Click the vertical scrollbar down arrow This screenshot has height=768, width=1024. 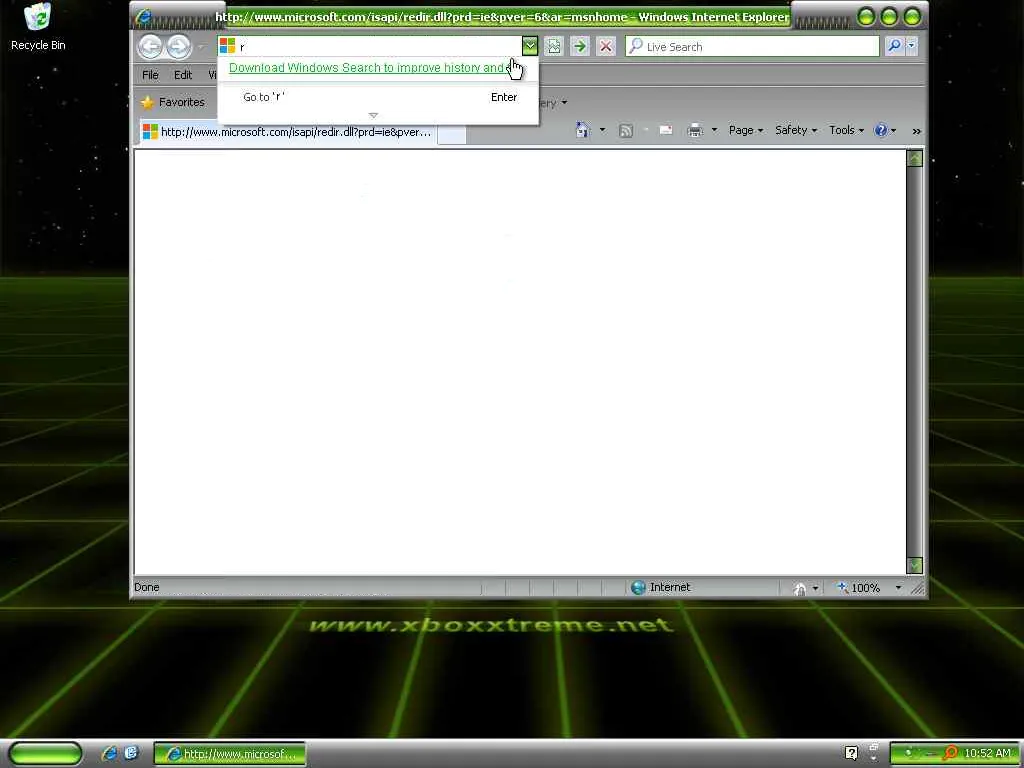(x=915, y=566)
